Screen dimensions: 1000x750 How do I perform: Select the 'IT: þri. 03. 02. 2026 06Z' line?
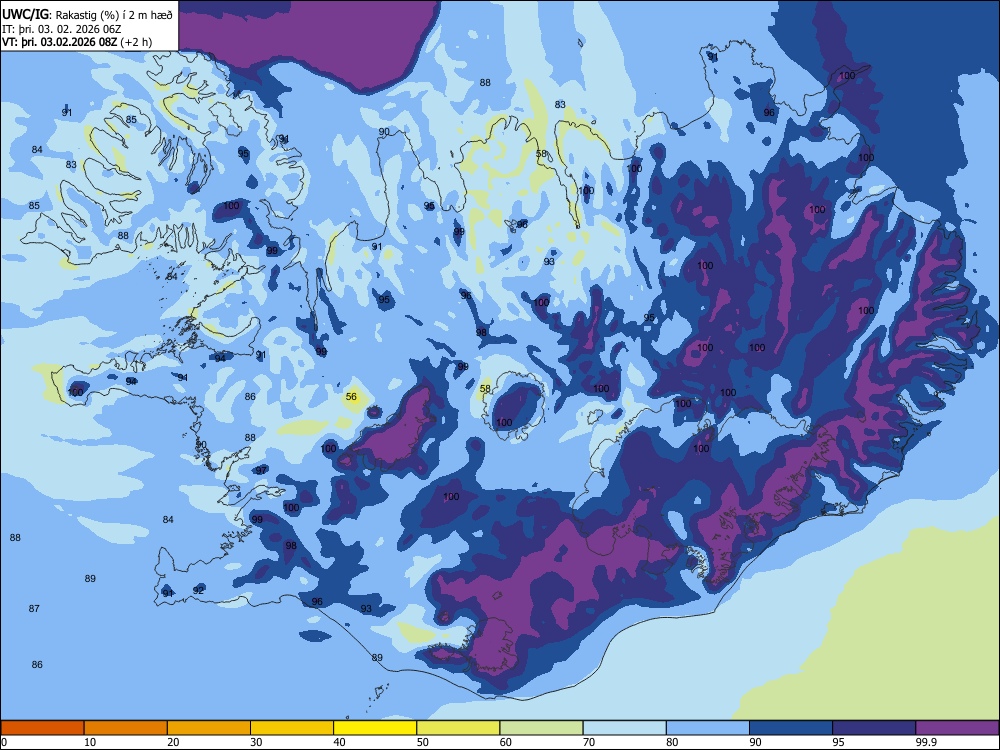(x=61, y=29)
